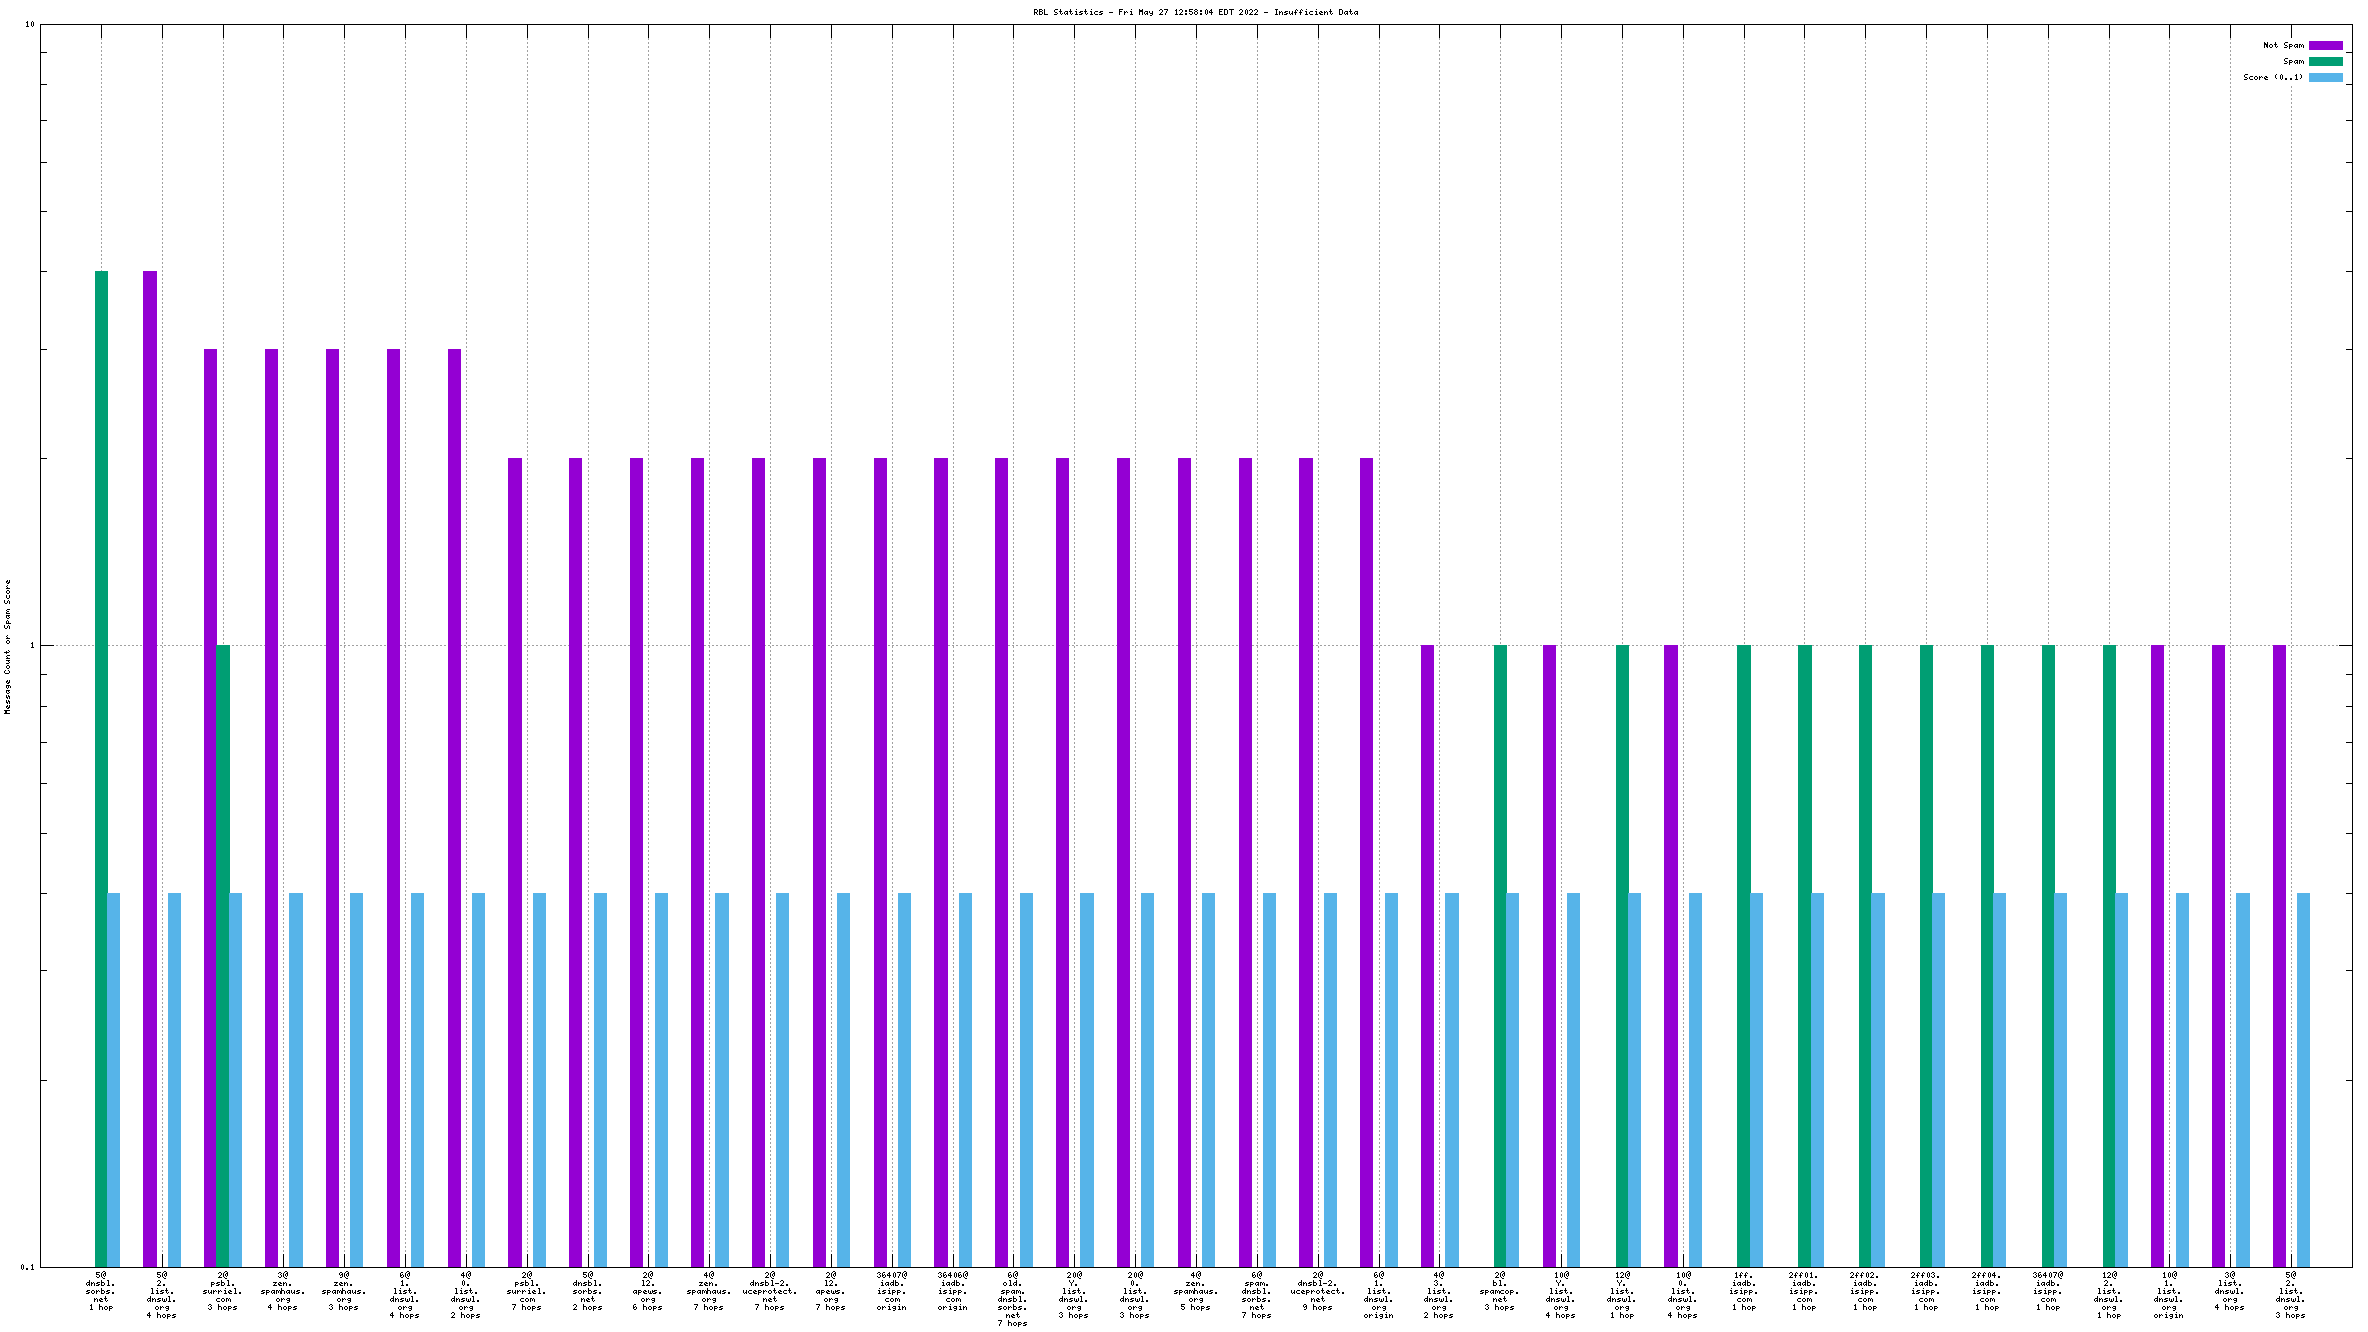Click the '2ff04.iadb.isipp.com' axis label
This screenshot has height=1332, width=2368.
tap(1987, 1291)
